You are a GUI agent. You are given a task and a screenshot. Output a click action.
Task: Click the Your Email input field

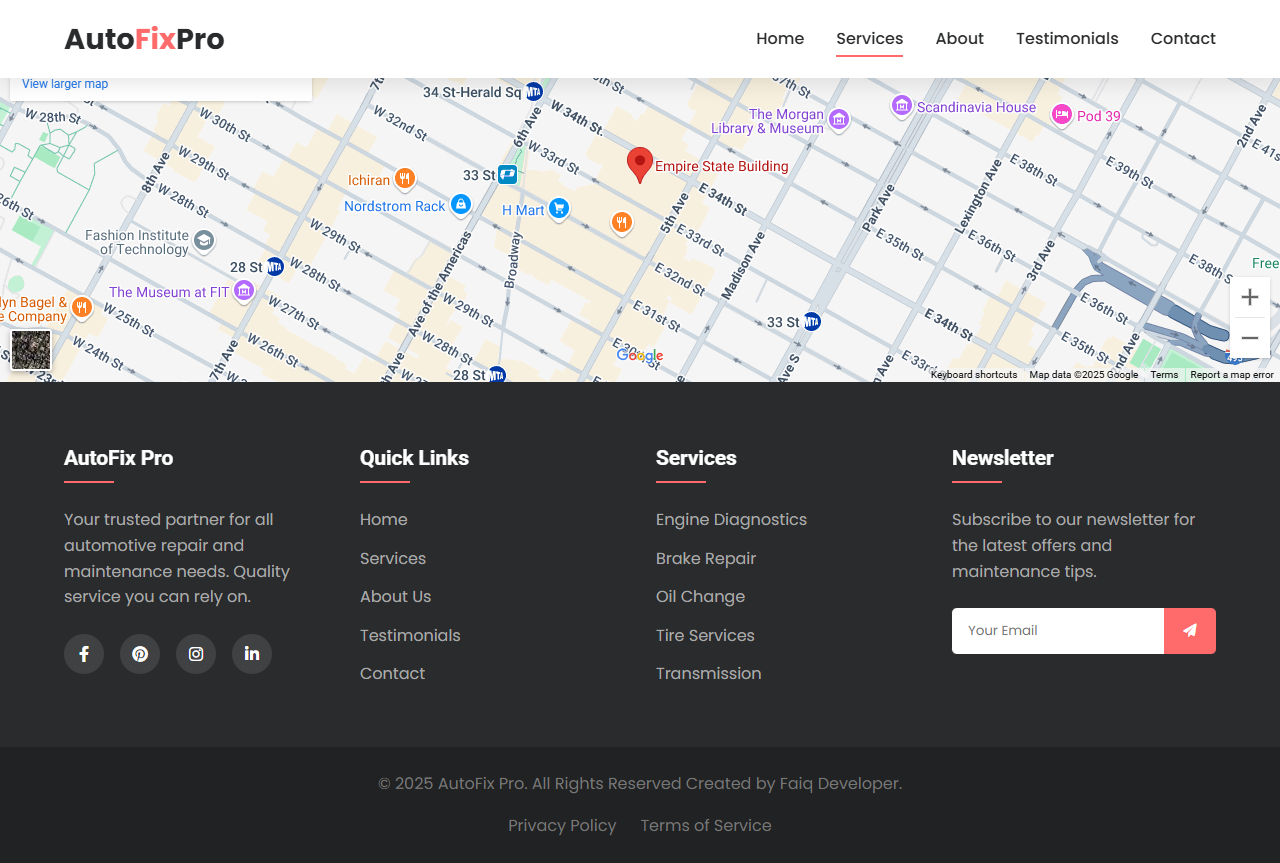(x=1057, y=631)
